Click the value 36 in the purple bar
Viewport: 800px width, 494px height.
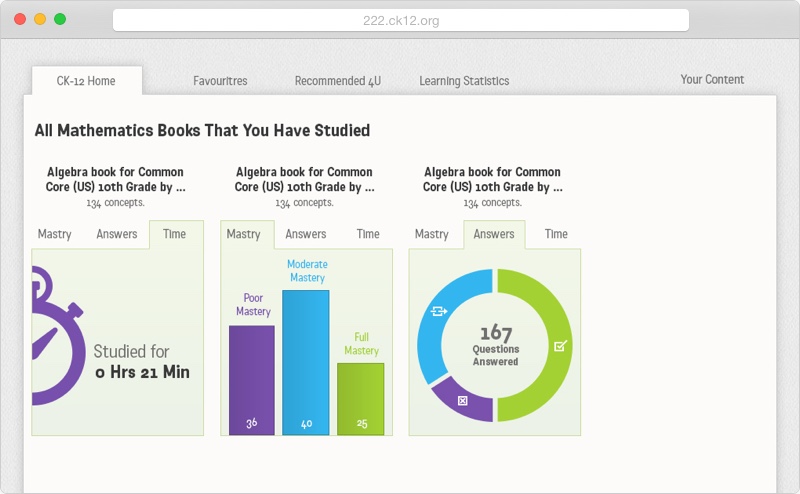click(252, 423)
